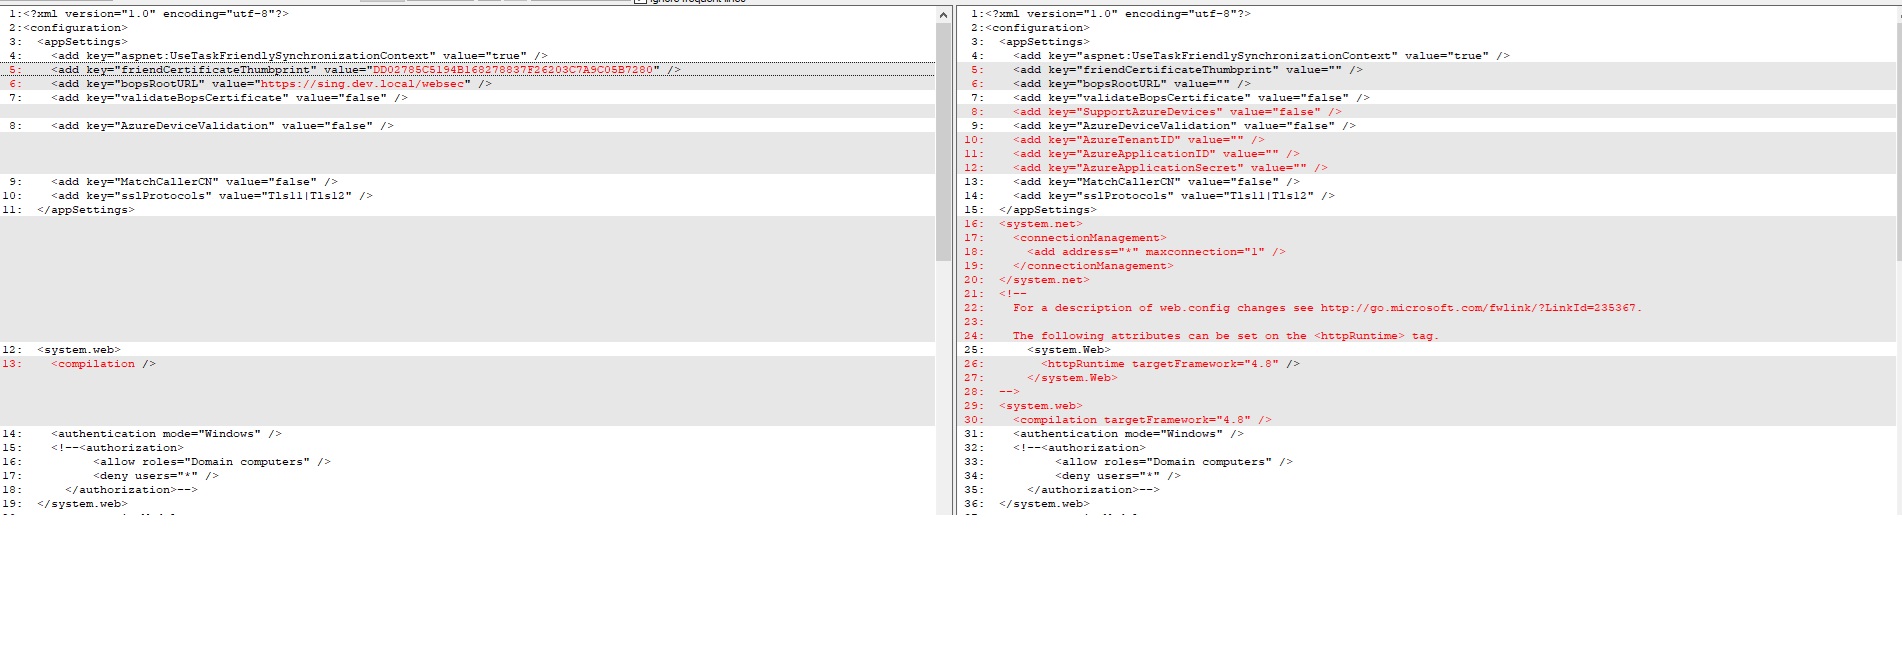This screenshot has height=648, width=1902.
Task: Click the AzureApplicationSecret line in right pane
Action: coord(1170,168)
